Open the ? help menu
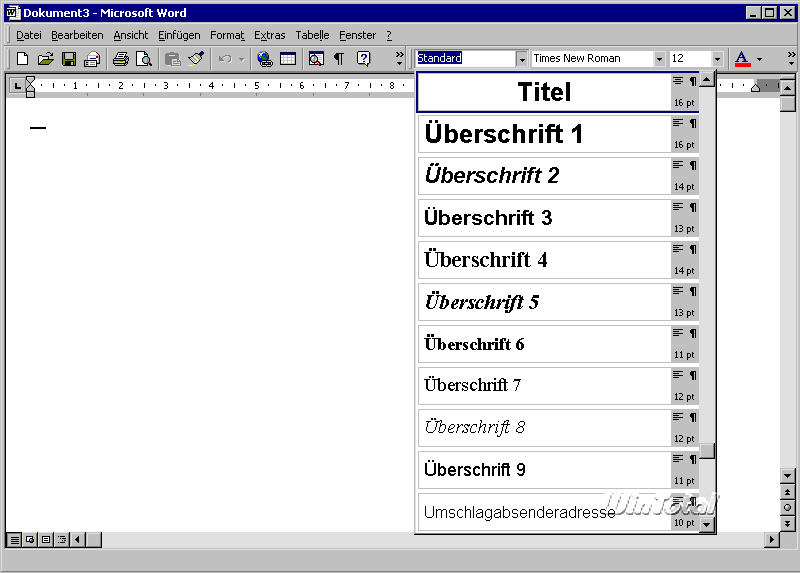800x573 pixels. click(x=389, y=35)
